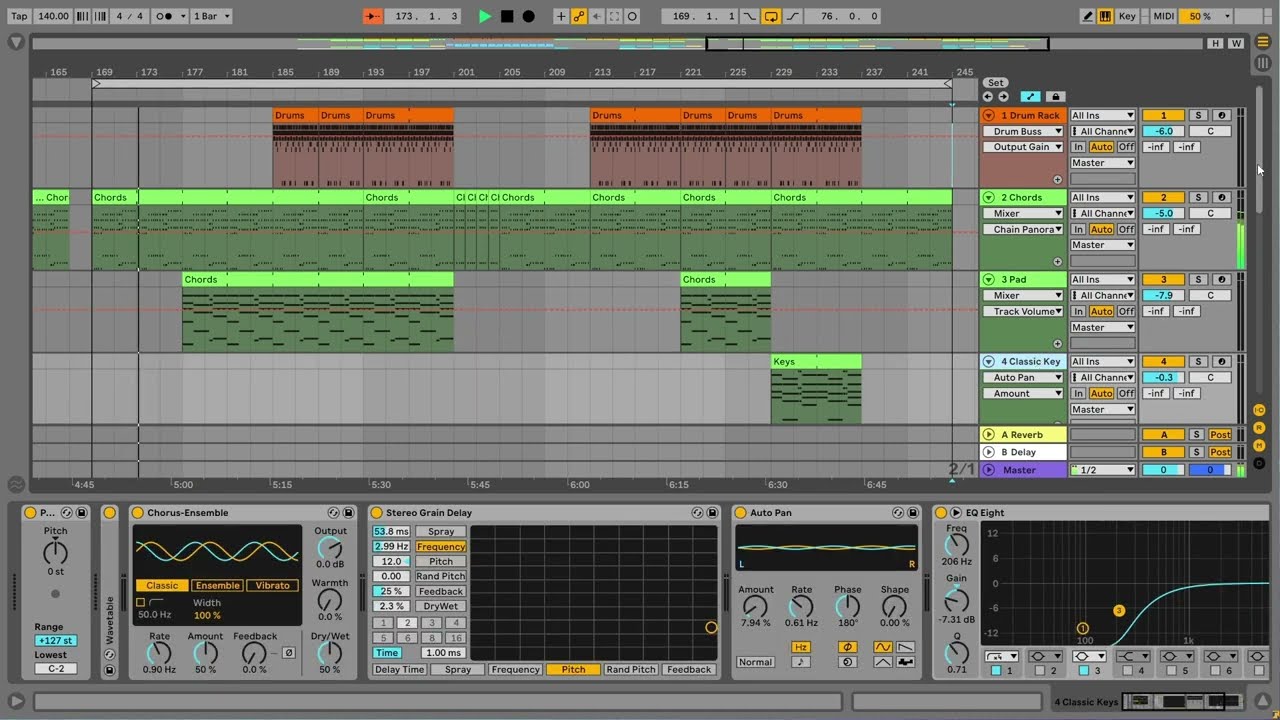Click the Session Record circle button
Screen dimensions: 1280x720
pos(632,16)
